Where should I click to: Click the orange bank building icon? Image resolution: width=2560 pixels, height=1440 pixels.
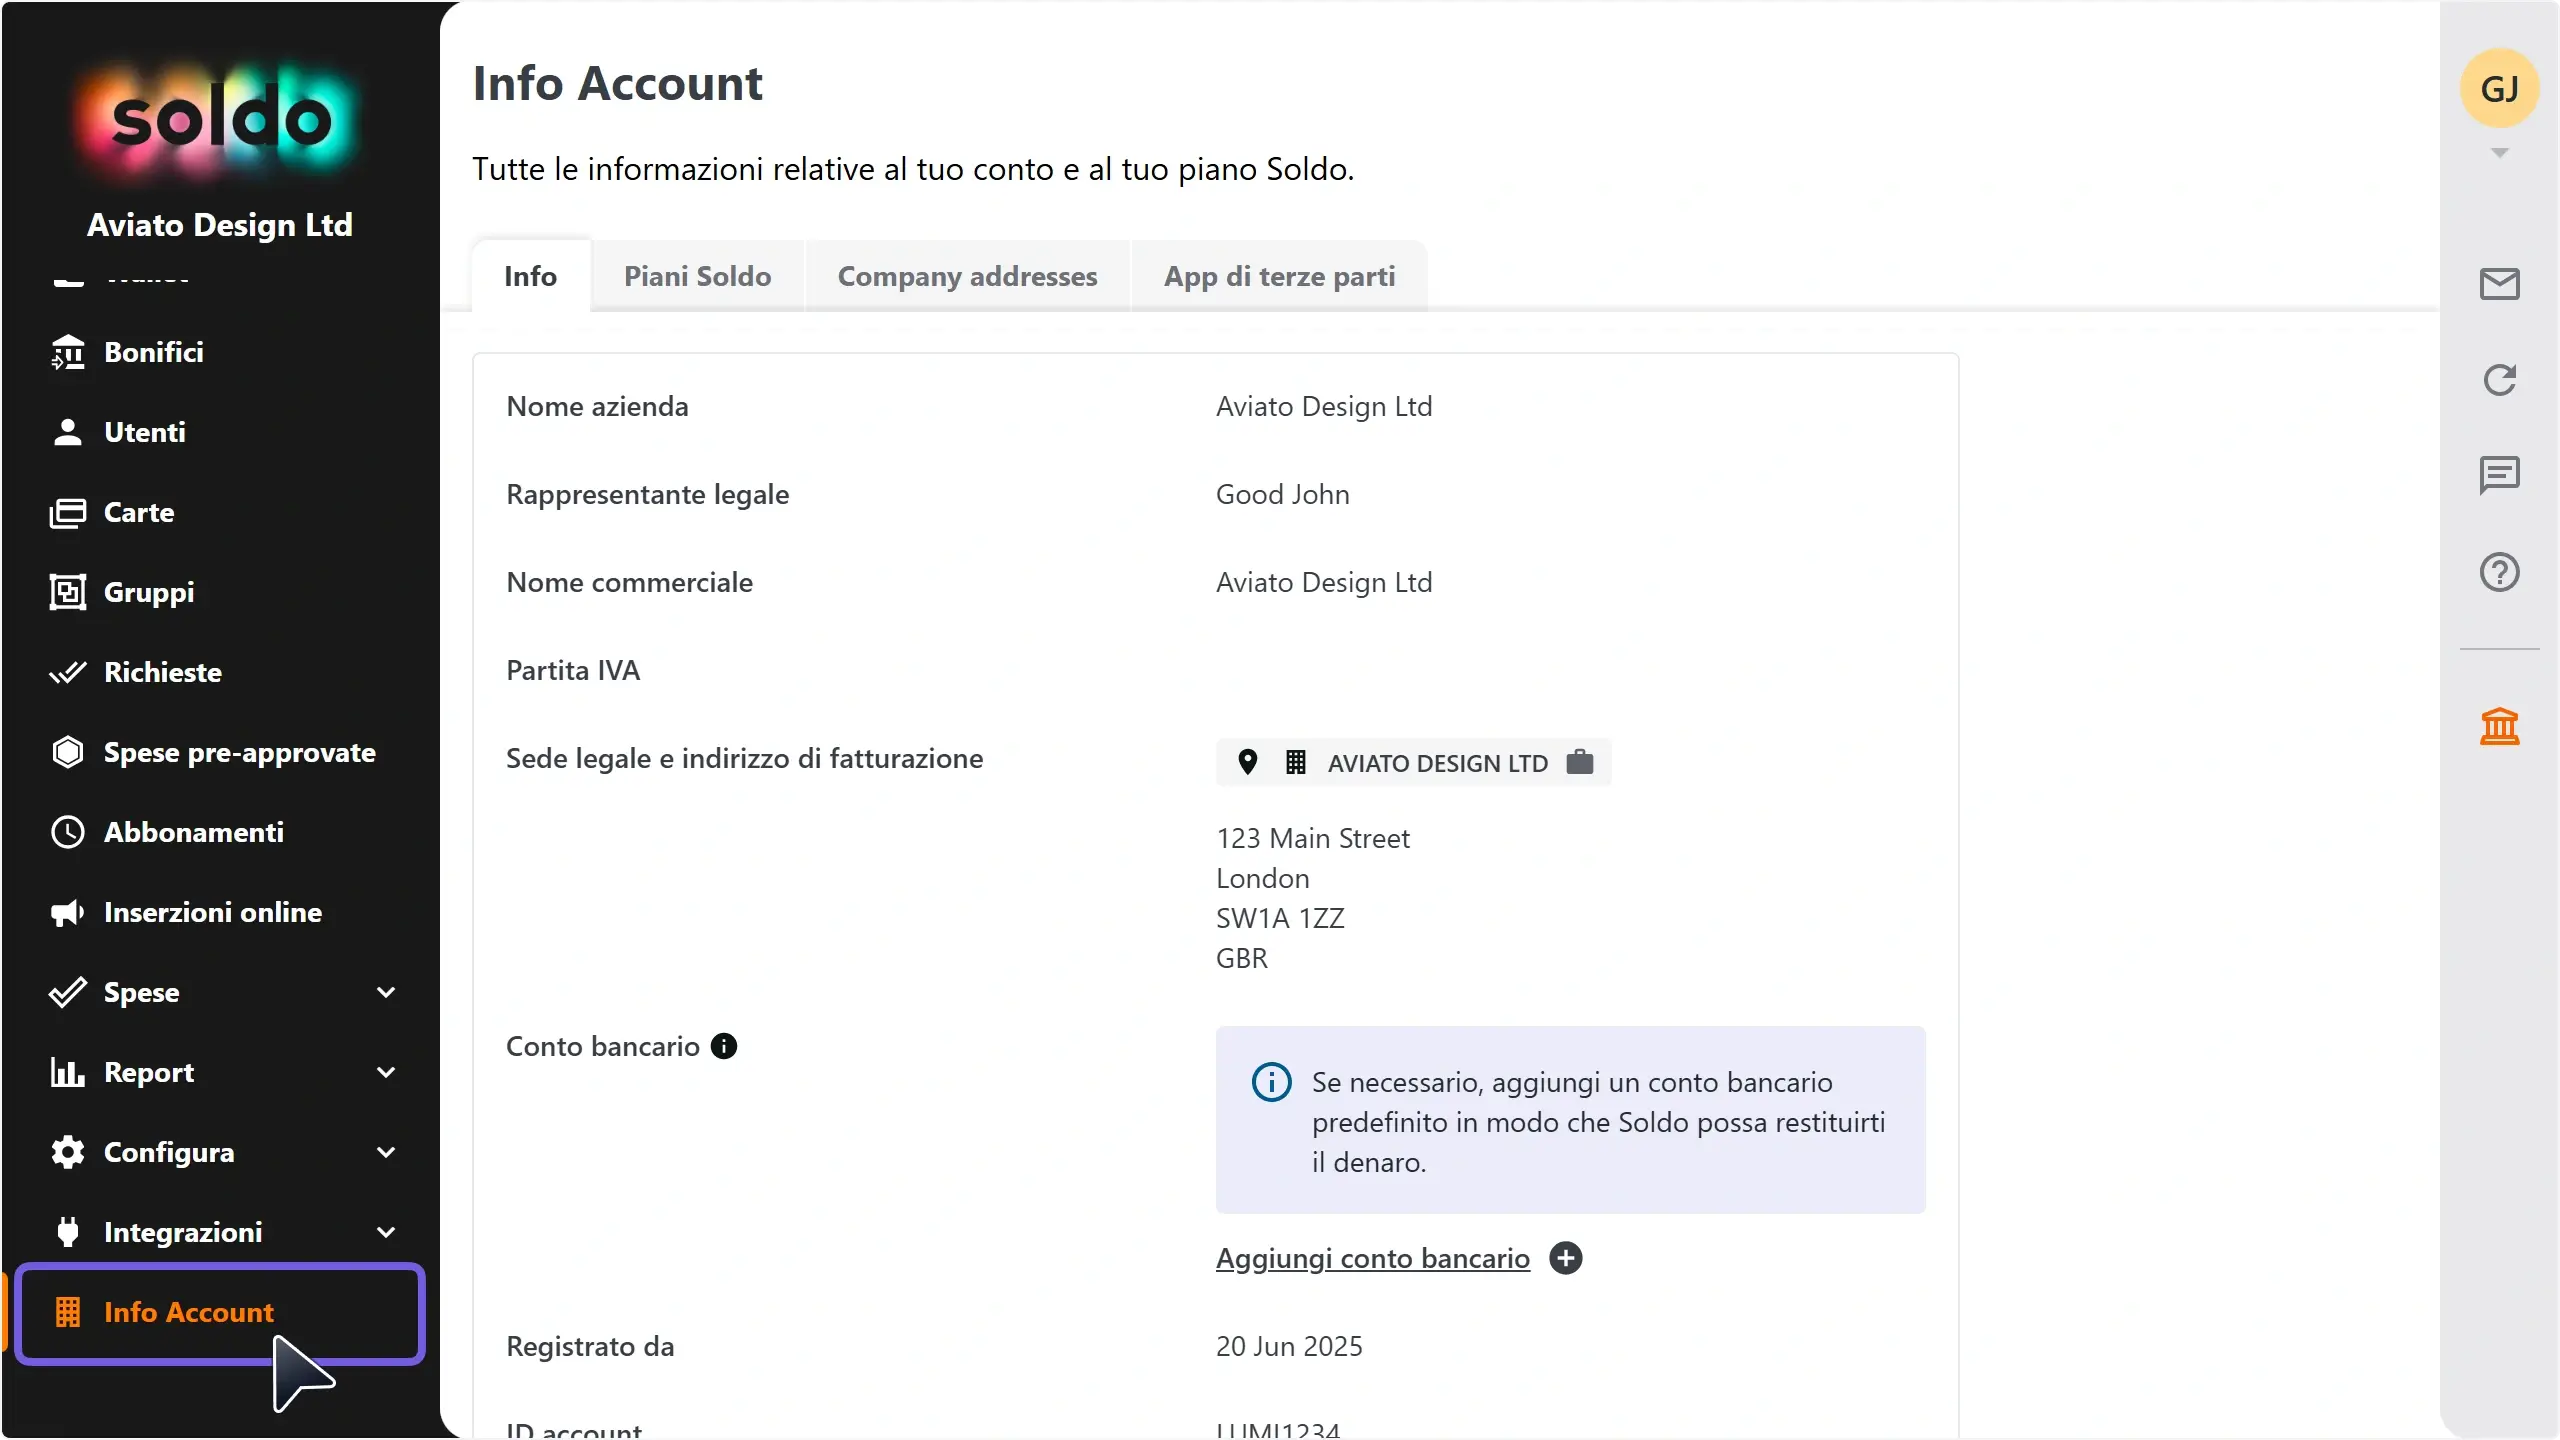2499,726
